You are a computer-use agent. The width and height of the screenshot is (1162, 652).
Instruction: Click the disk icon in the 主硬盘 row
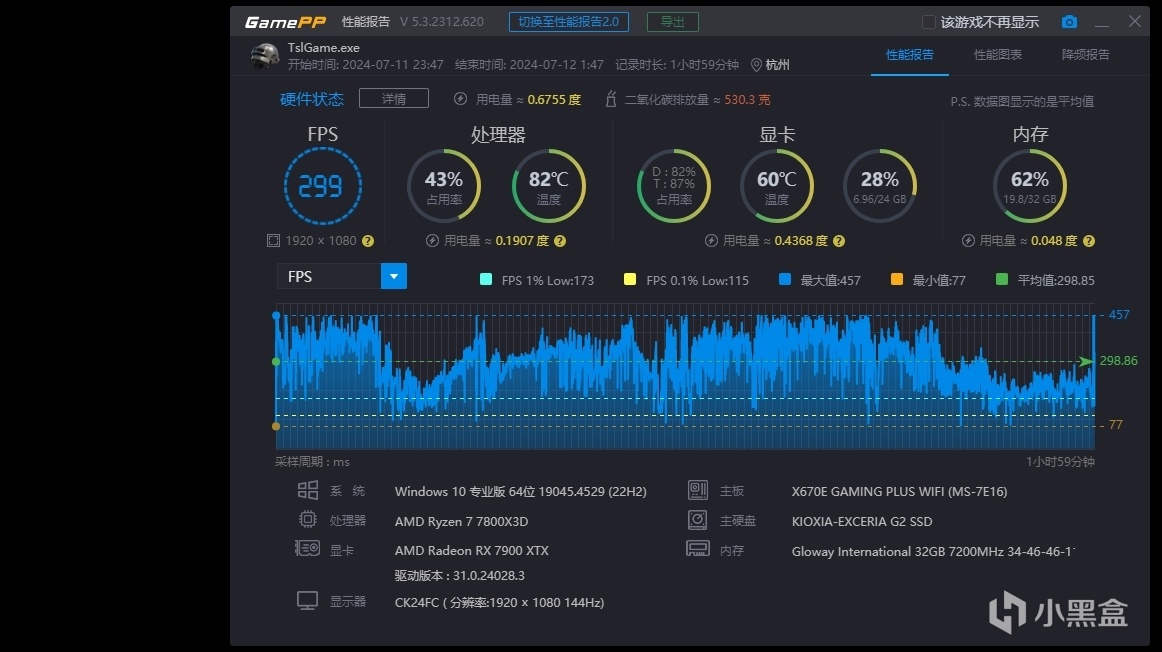pos(697,520)
